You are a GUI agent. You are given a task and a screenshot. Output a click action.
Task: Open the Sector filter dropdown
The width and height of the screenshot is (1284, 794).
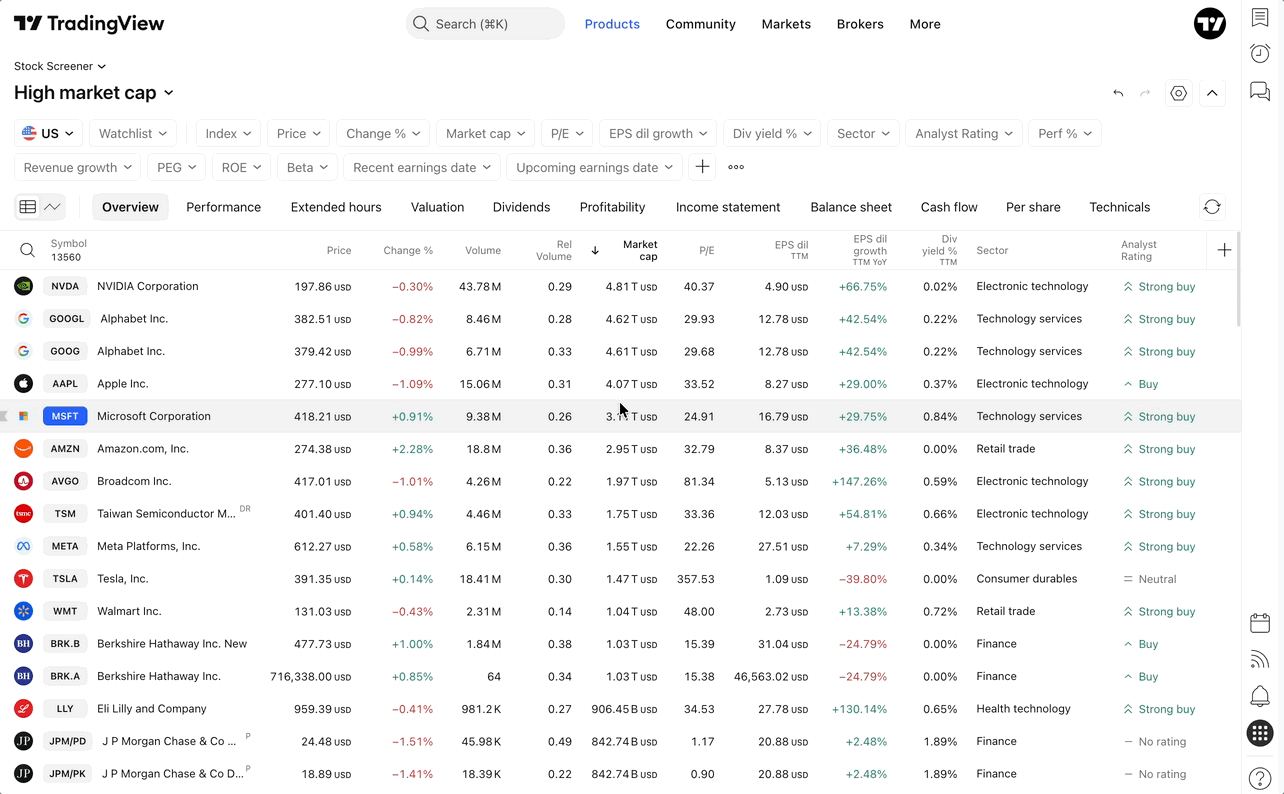click(862, 133)
